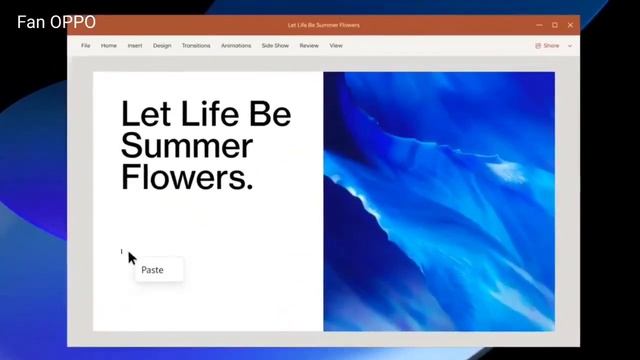
Task: Close the presentation window
Action: point(570,25)
